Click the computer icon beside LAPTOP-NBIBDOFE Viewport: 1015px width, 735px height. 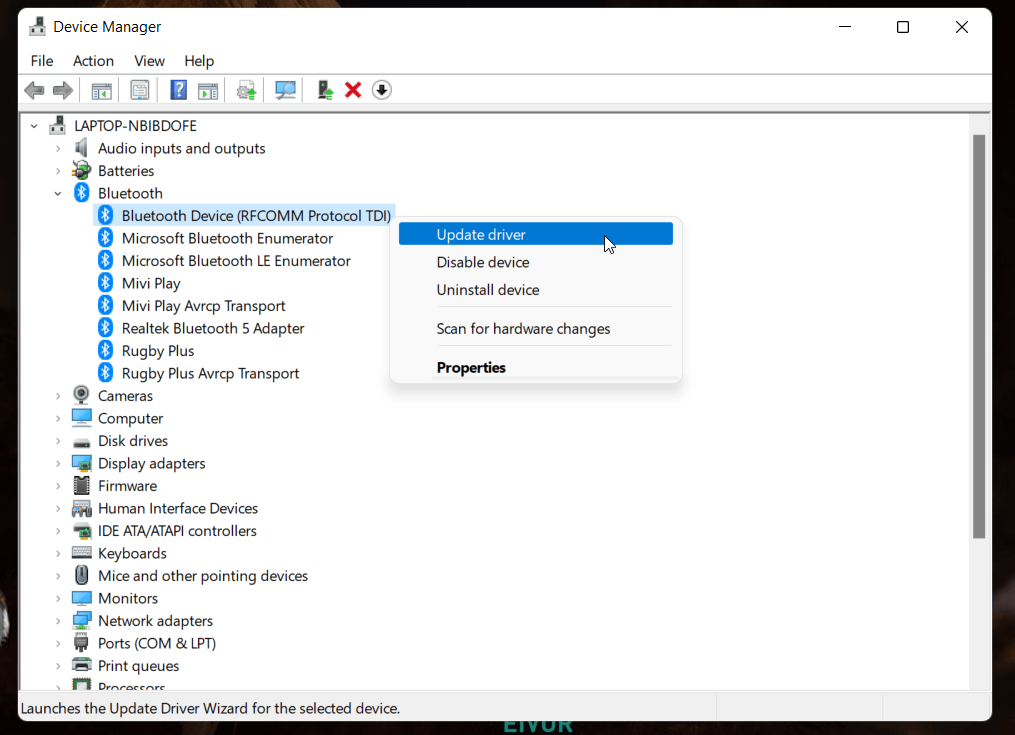58,125
